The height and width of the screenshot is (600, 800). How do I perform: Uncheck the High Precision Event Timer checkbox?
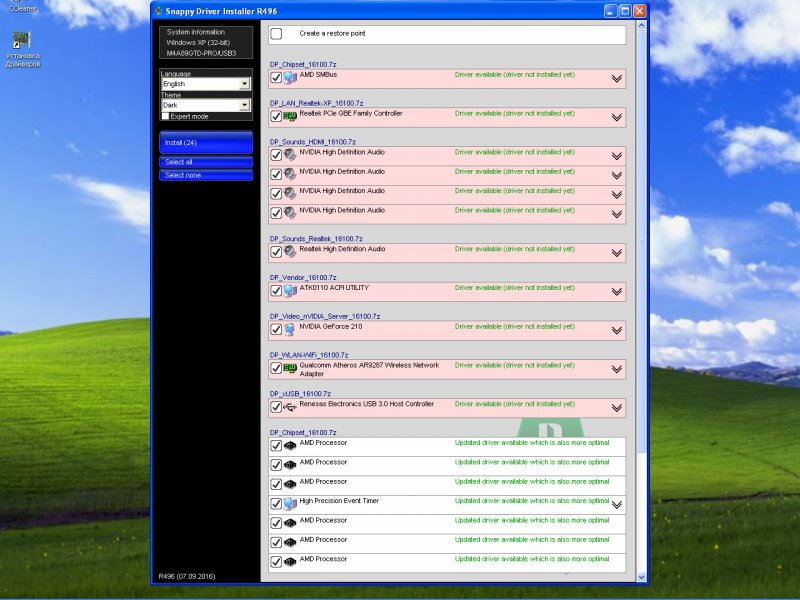click(x=276, y=504)
